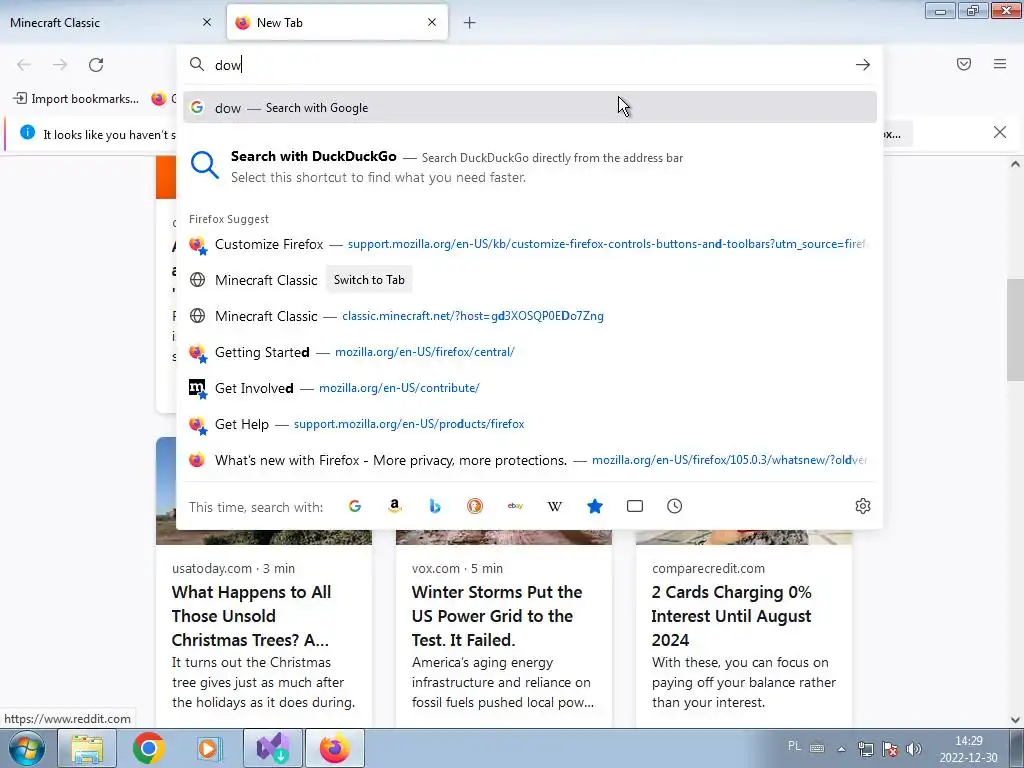Close the Minecraft Classic tab
Viewport: 1024px width, 768px height.
click(x=207, y=22)
